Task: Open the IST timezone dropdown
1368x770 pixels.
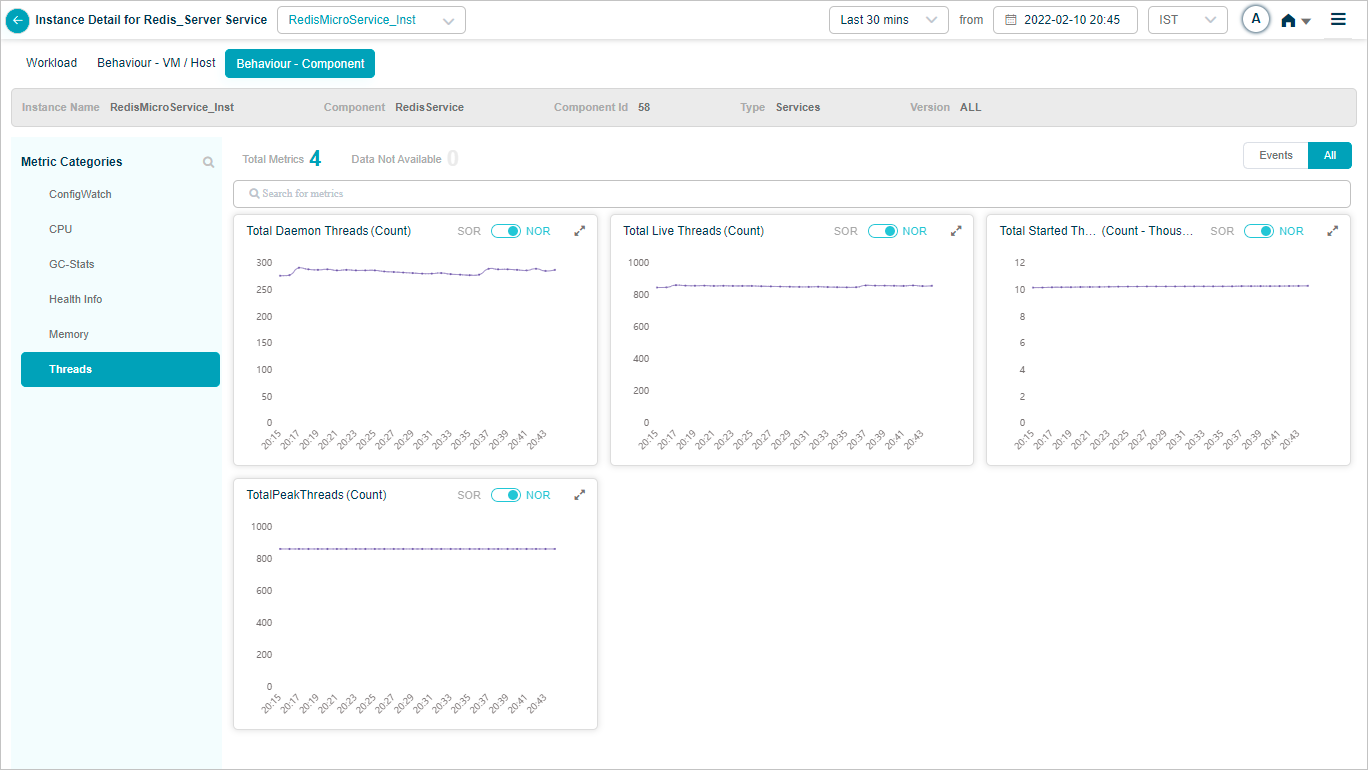Action: pos(1187,20)
